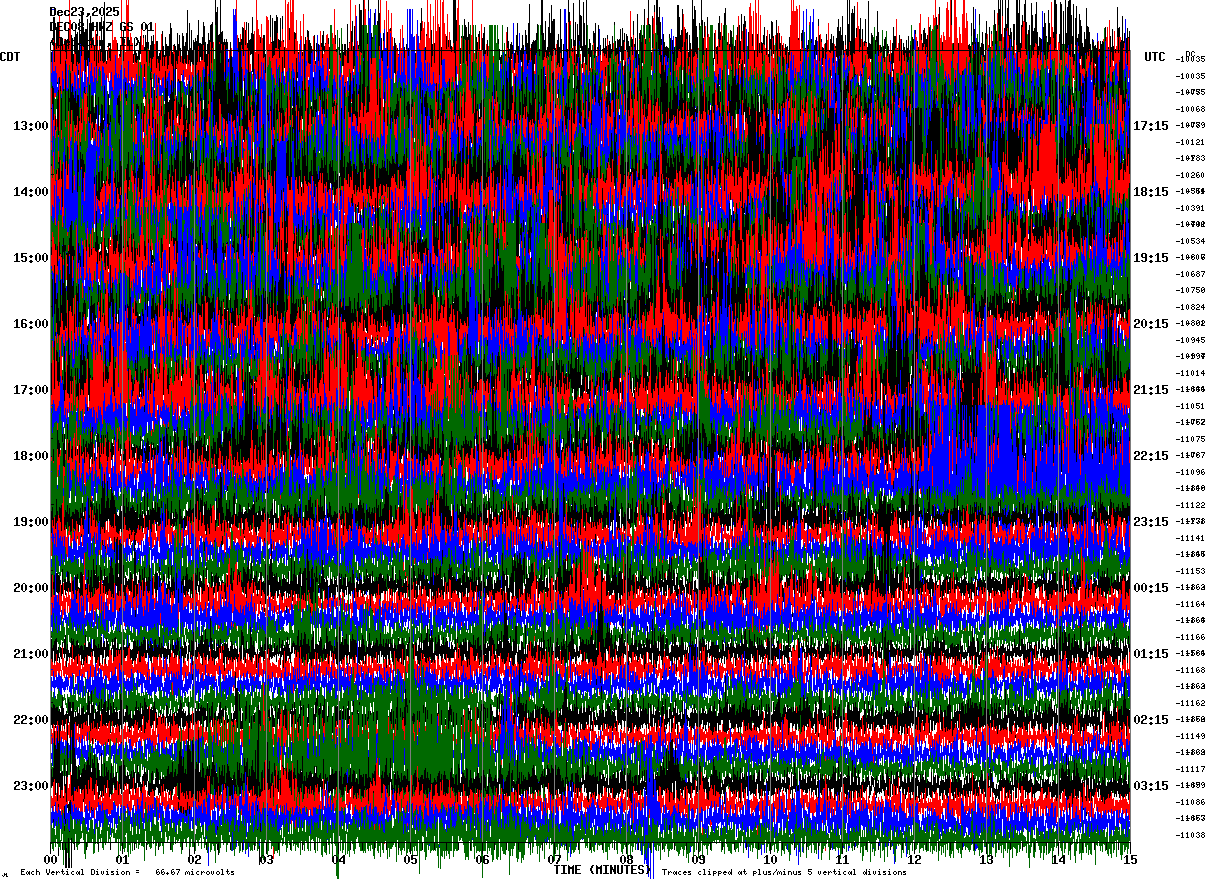Click the 19:15 UTC time label

1151,258
